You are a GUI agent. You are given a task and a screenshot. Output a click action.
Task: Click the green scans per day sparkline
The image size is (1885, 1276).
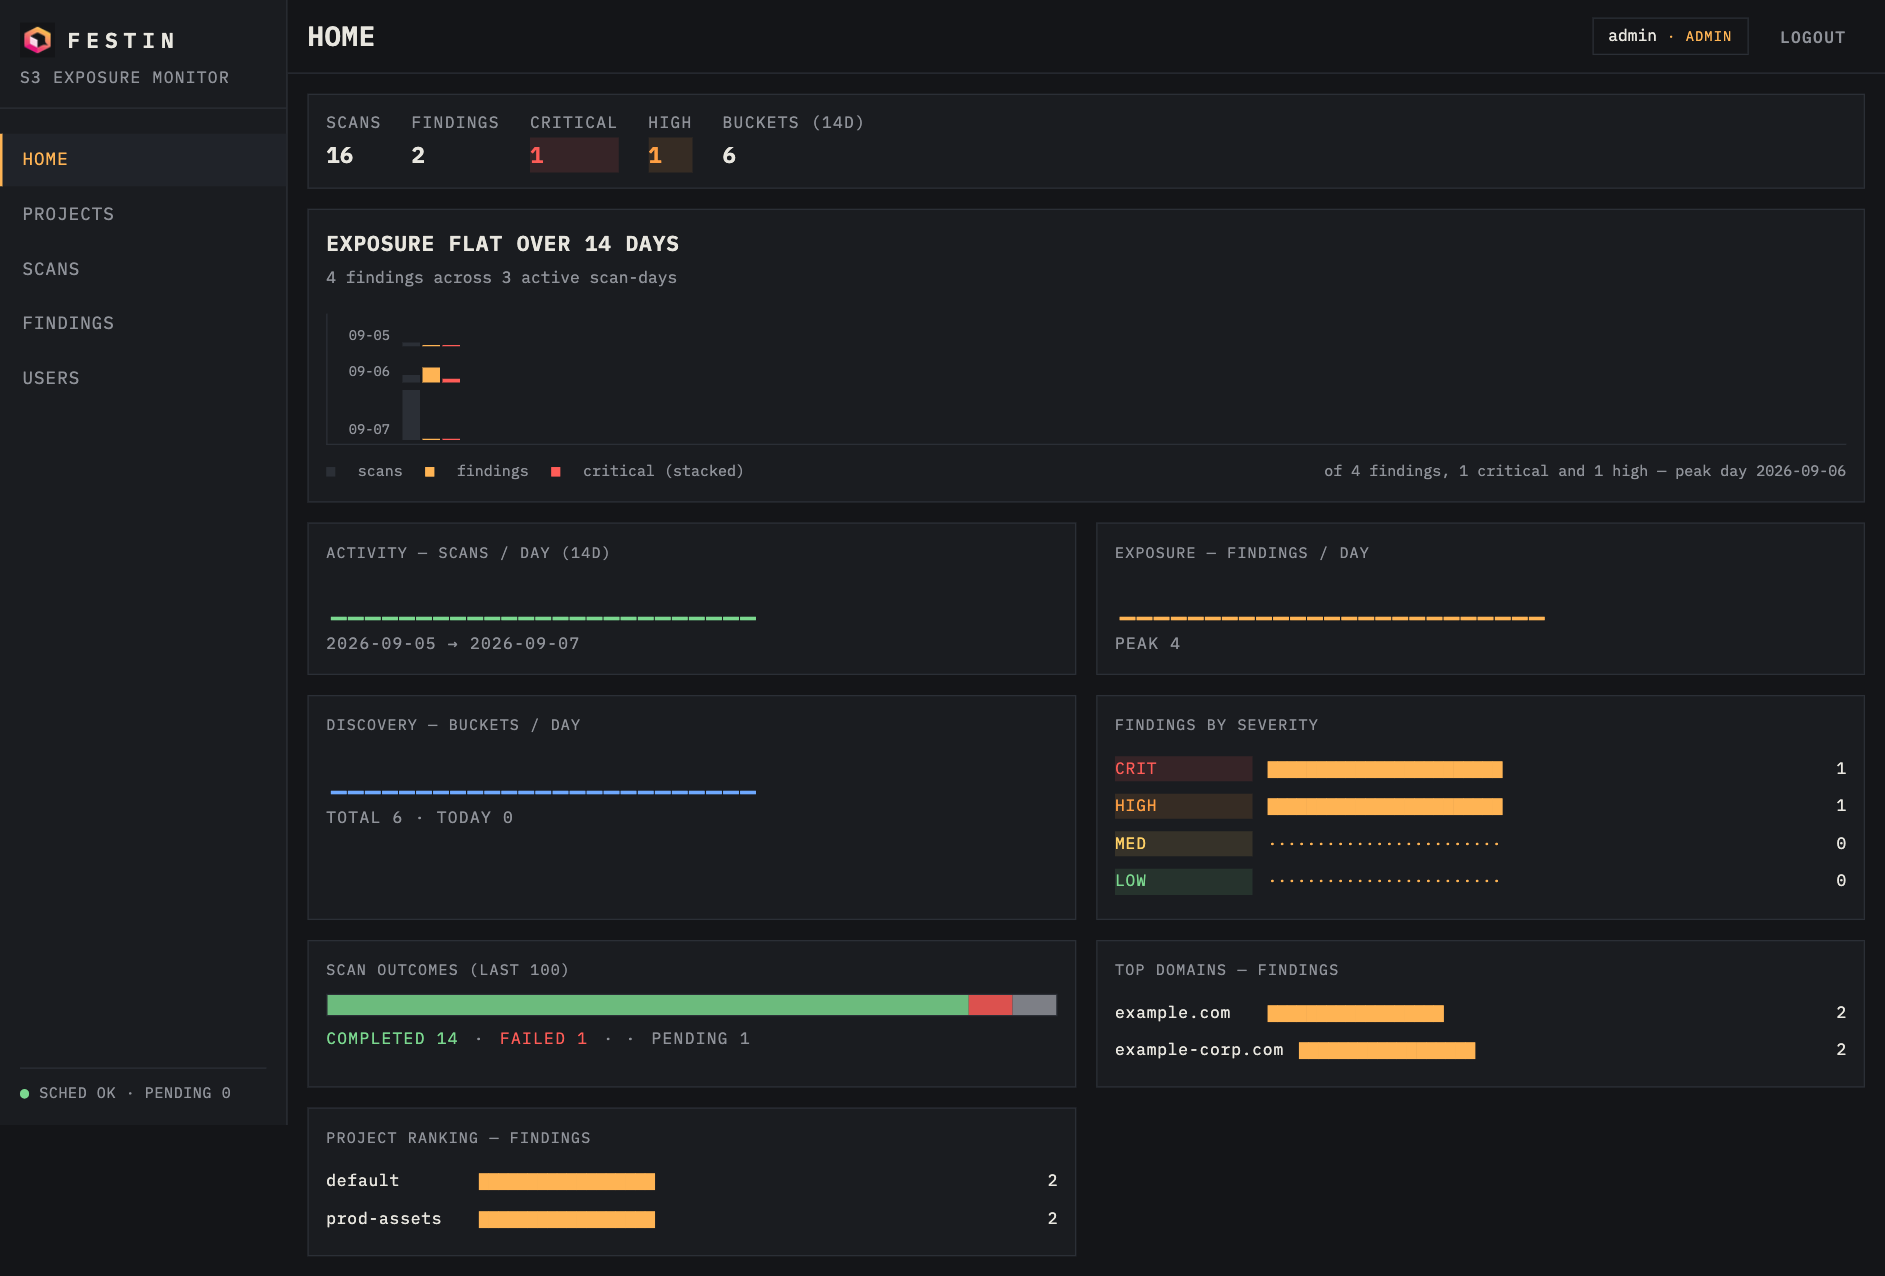click(x=543, y=618)
